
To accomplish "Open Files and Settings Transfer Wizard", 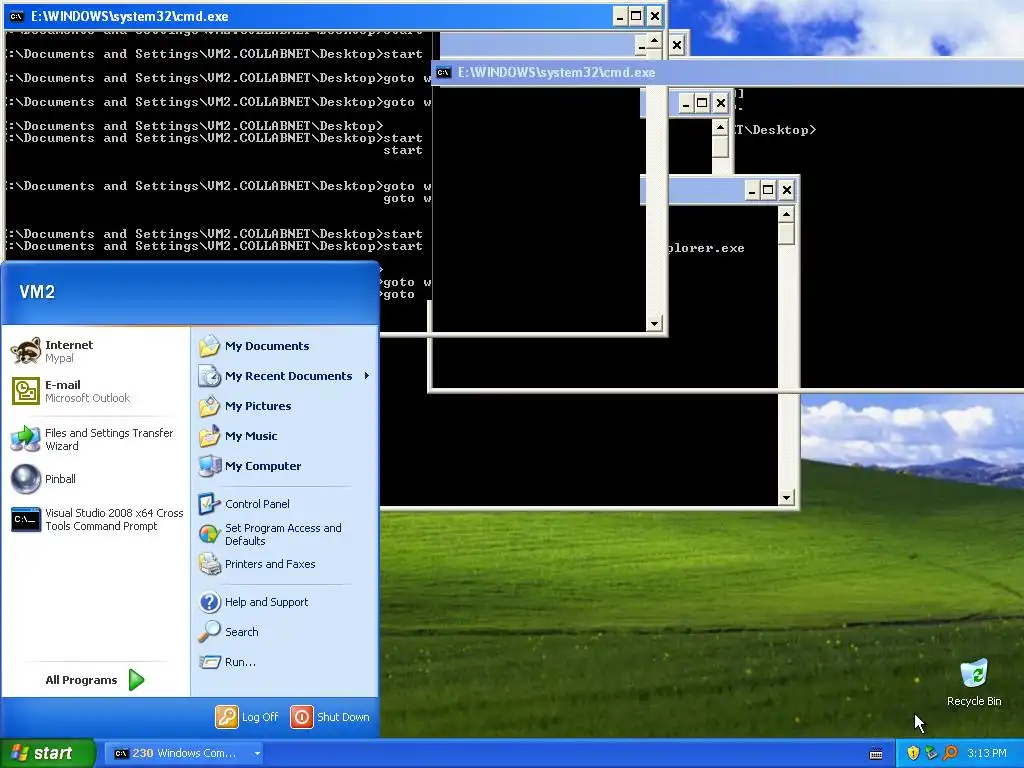I will coord(95,440).
